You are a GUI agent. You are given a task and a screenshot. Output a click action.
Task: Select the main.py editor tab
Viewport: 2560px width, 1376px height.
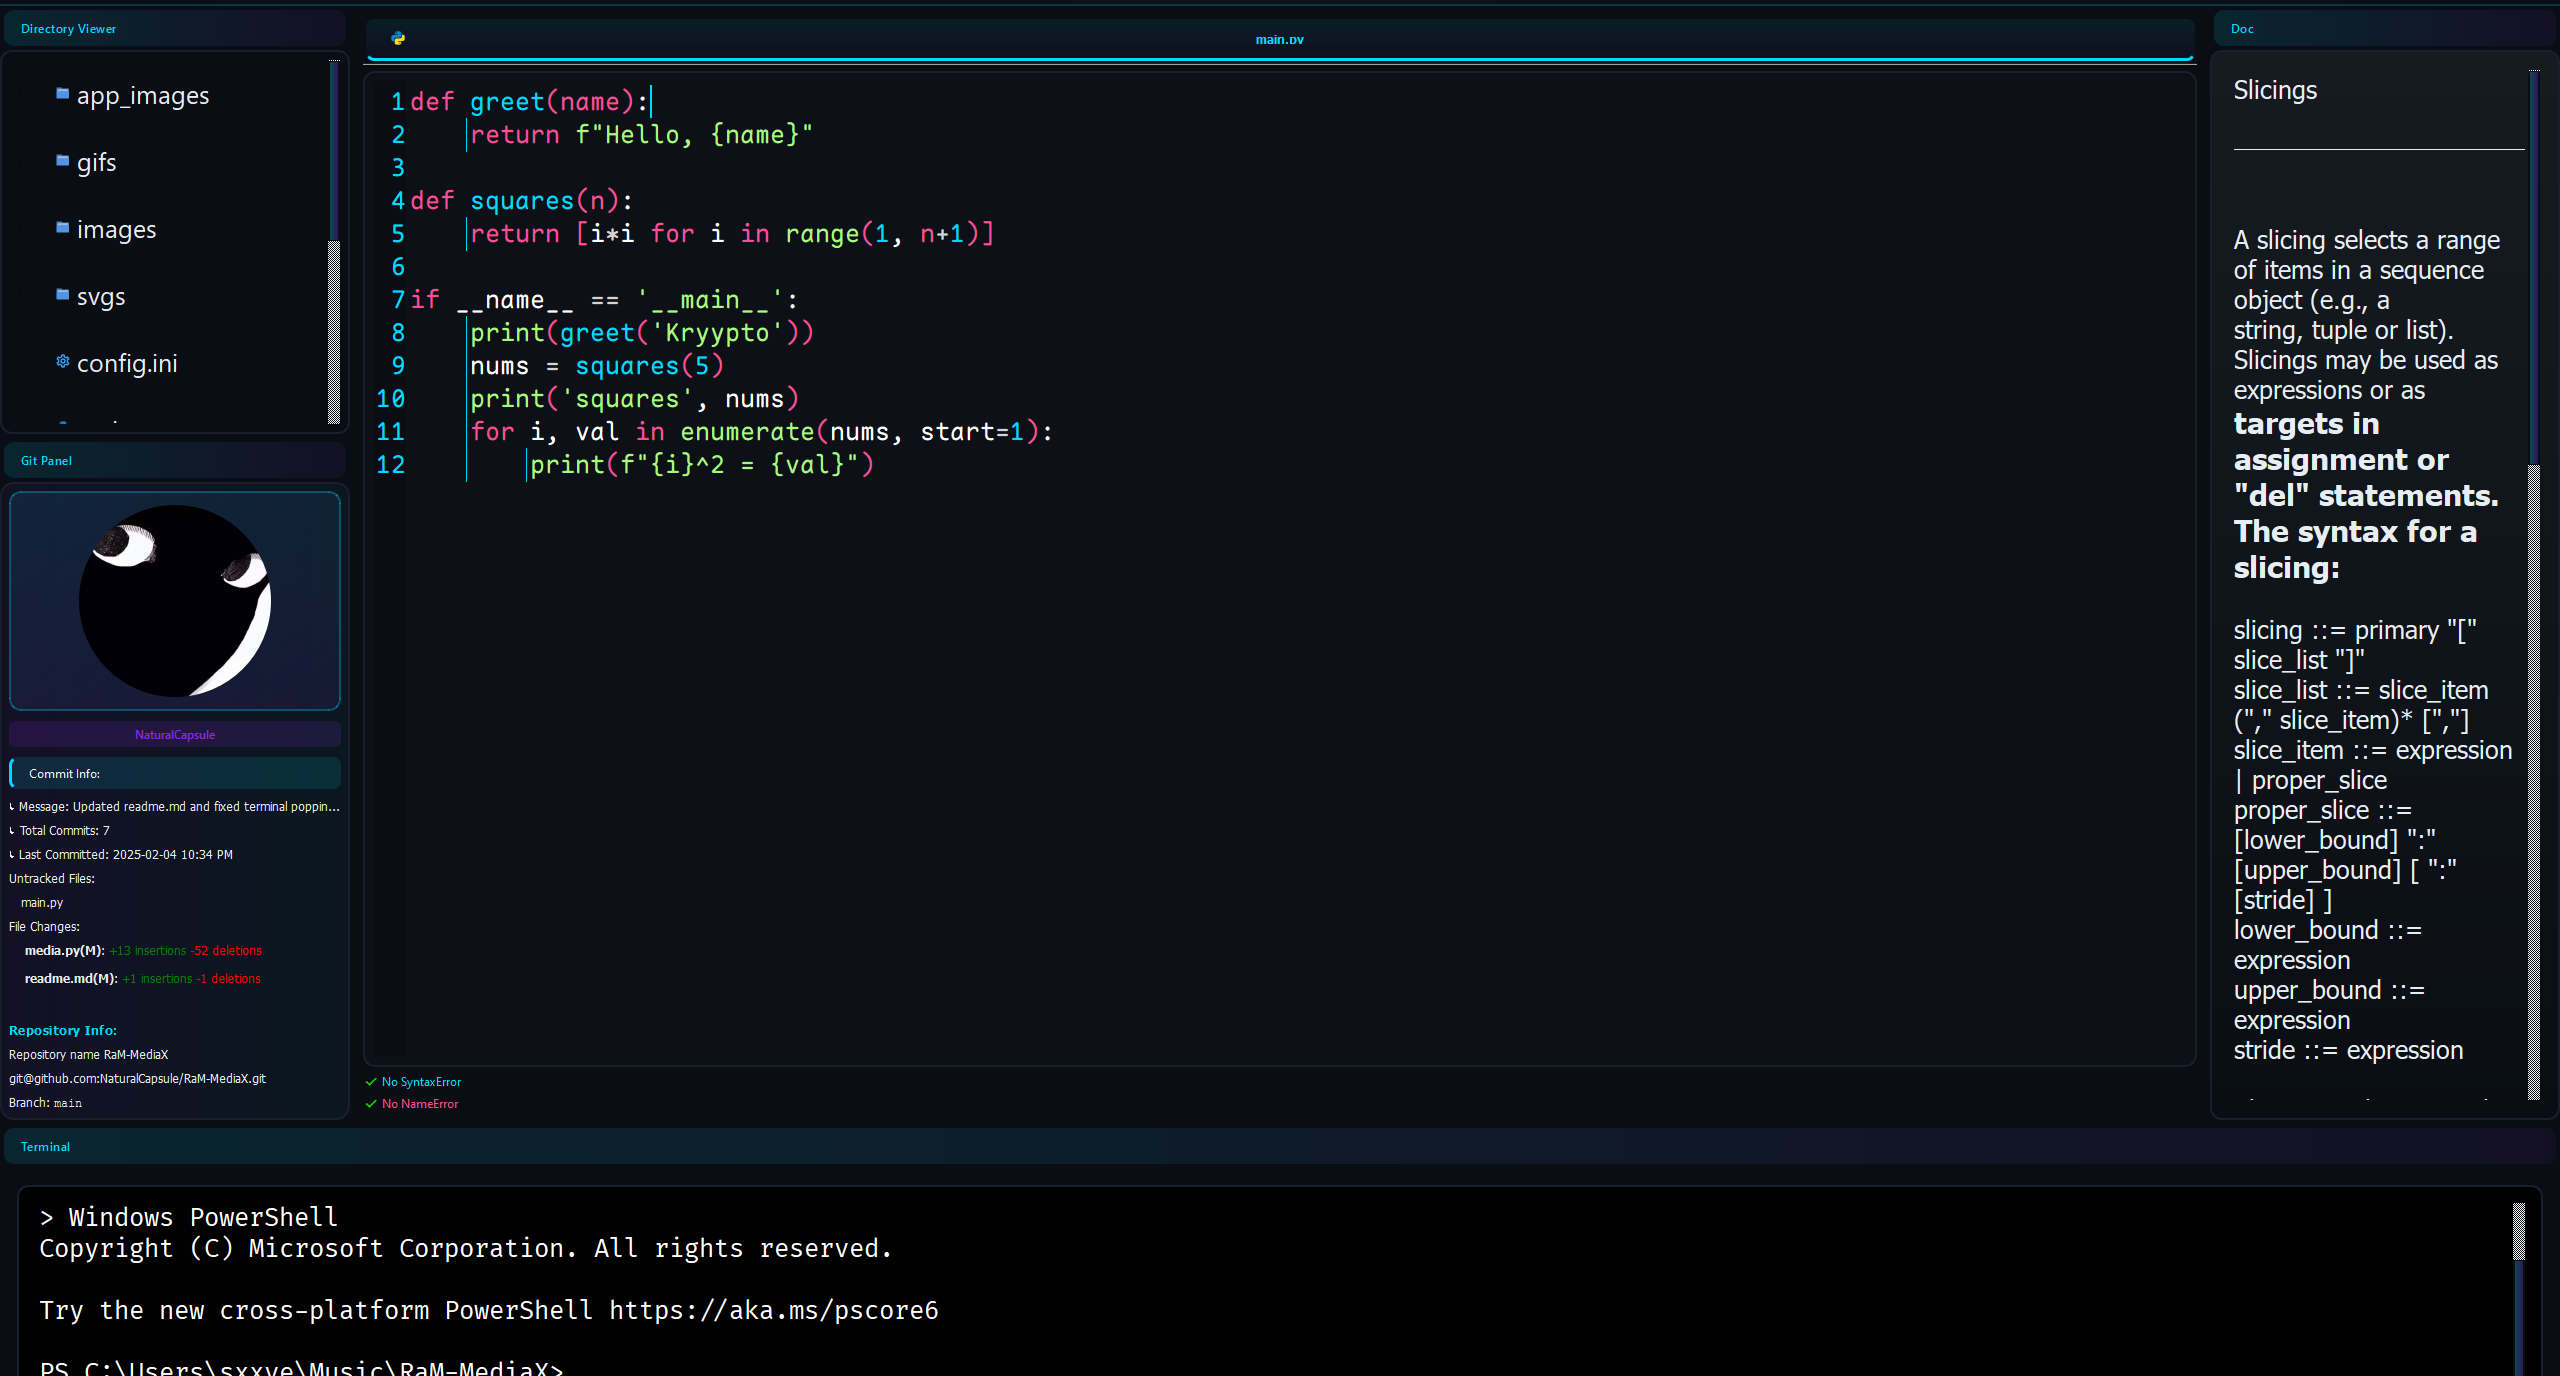(x=1279, y=40)
